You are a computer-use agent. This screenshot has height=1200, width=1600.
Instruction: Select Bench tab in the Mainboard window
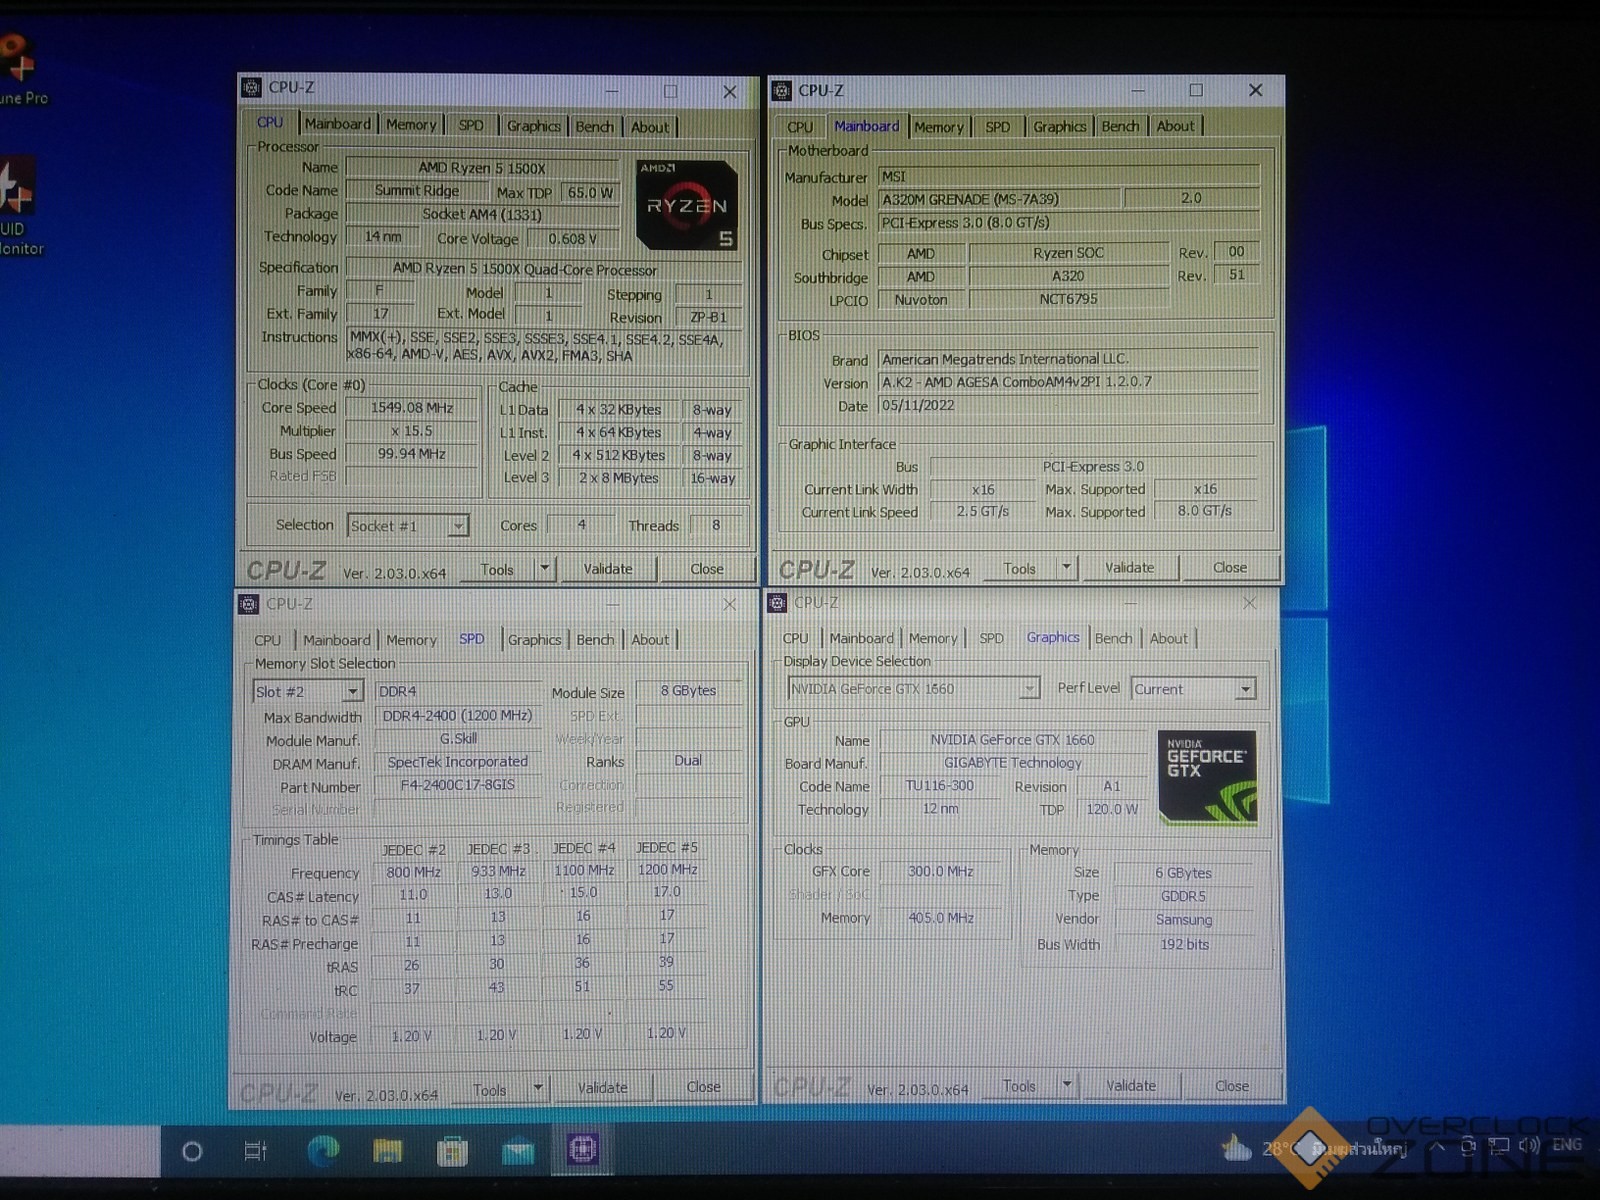[x=1120, y=126]
